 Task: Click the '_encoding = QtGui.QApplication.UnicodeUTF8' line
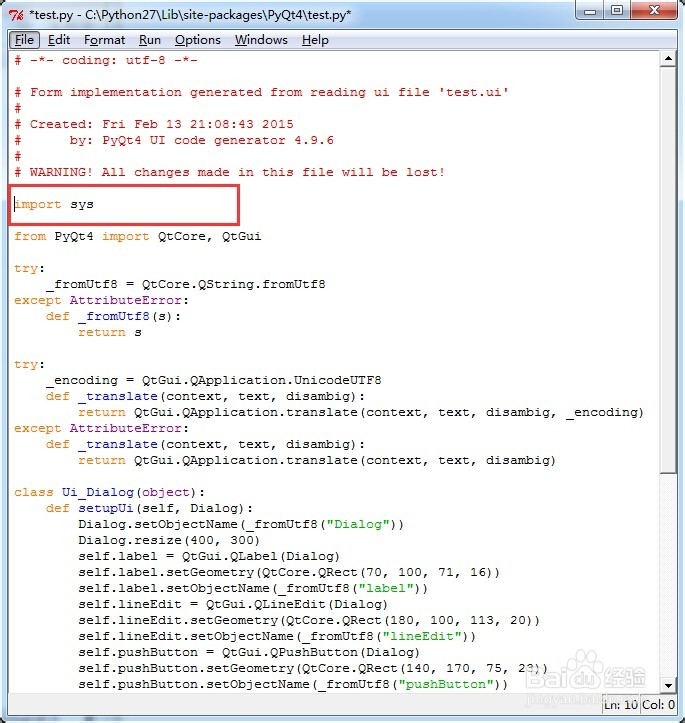(213, 380)
